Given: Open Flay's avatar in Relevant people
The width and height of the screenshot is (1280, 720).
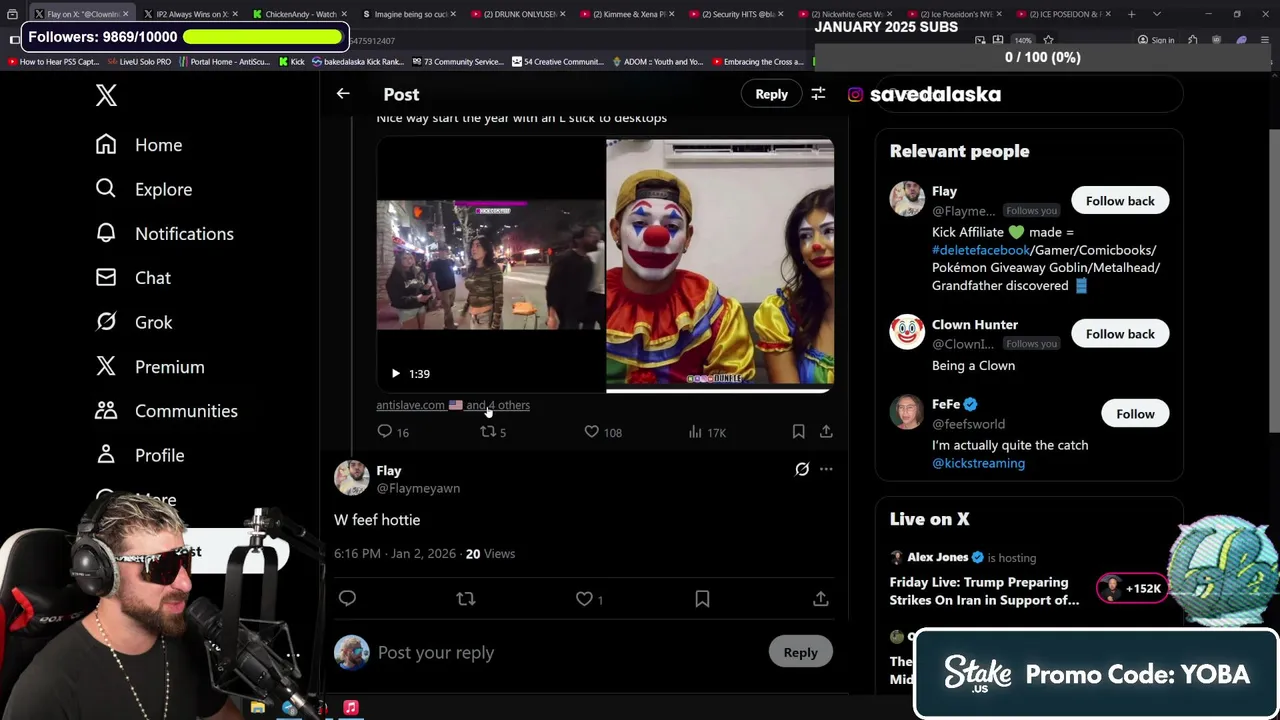Looking at the screenshot, I should tap(907, 199).
